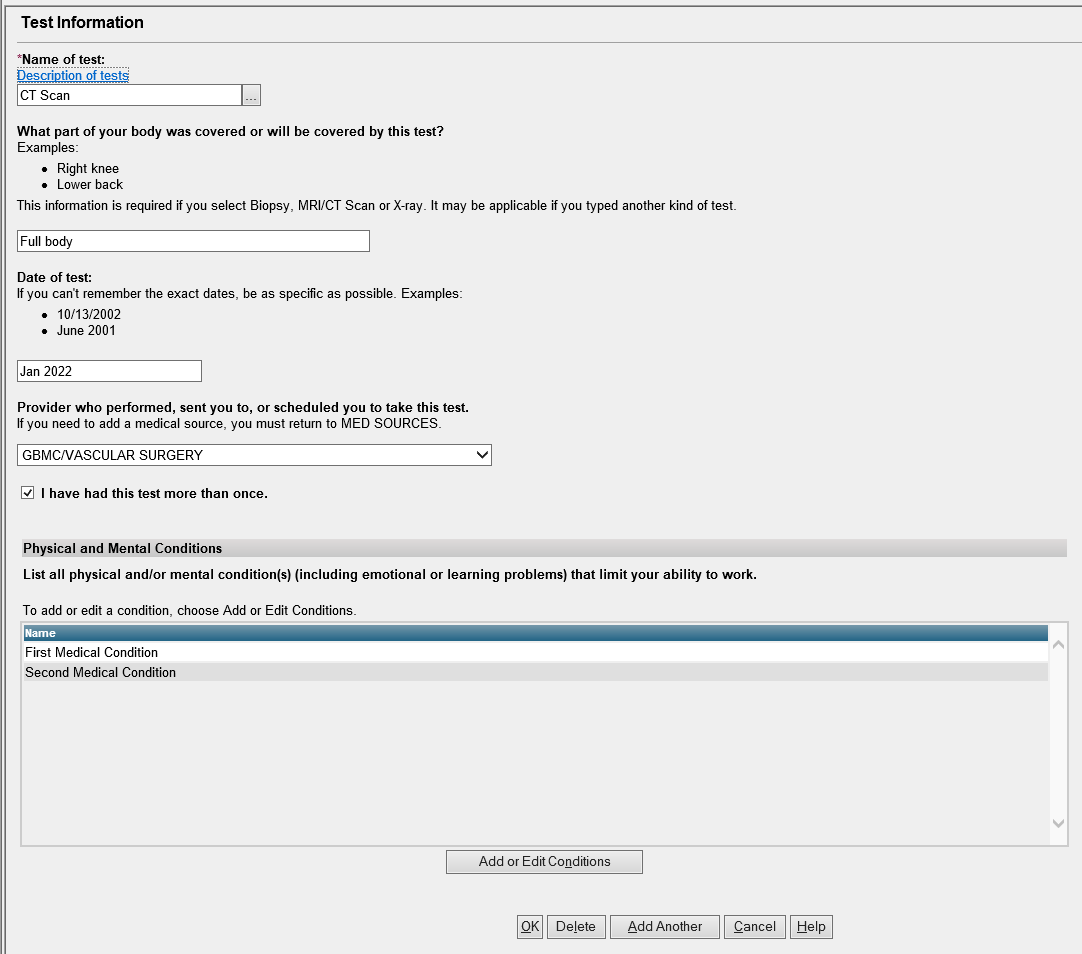
Task: Click the browse button beside test name
Action: tap(251, 96)
